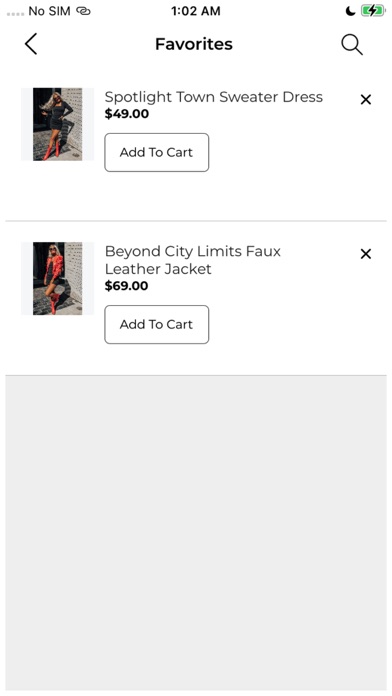Screen dimensions: 392x696
Task: Tap the signal strength dots indicator
Action: [16, 14]
